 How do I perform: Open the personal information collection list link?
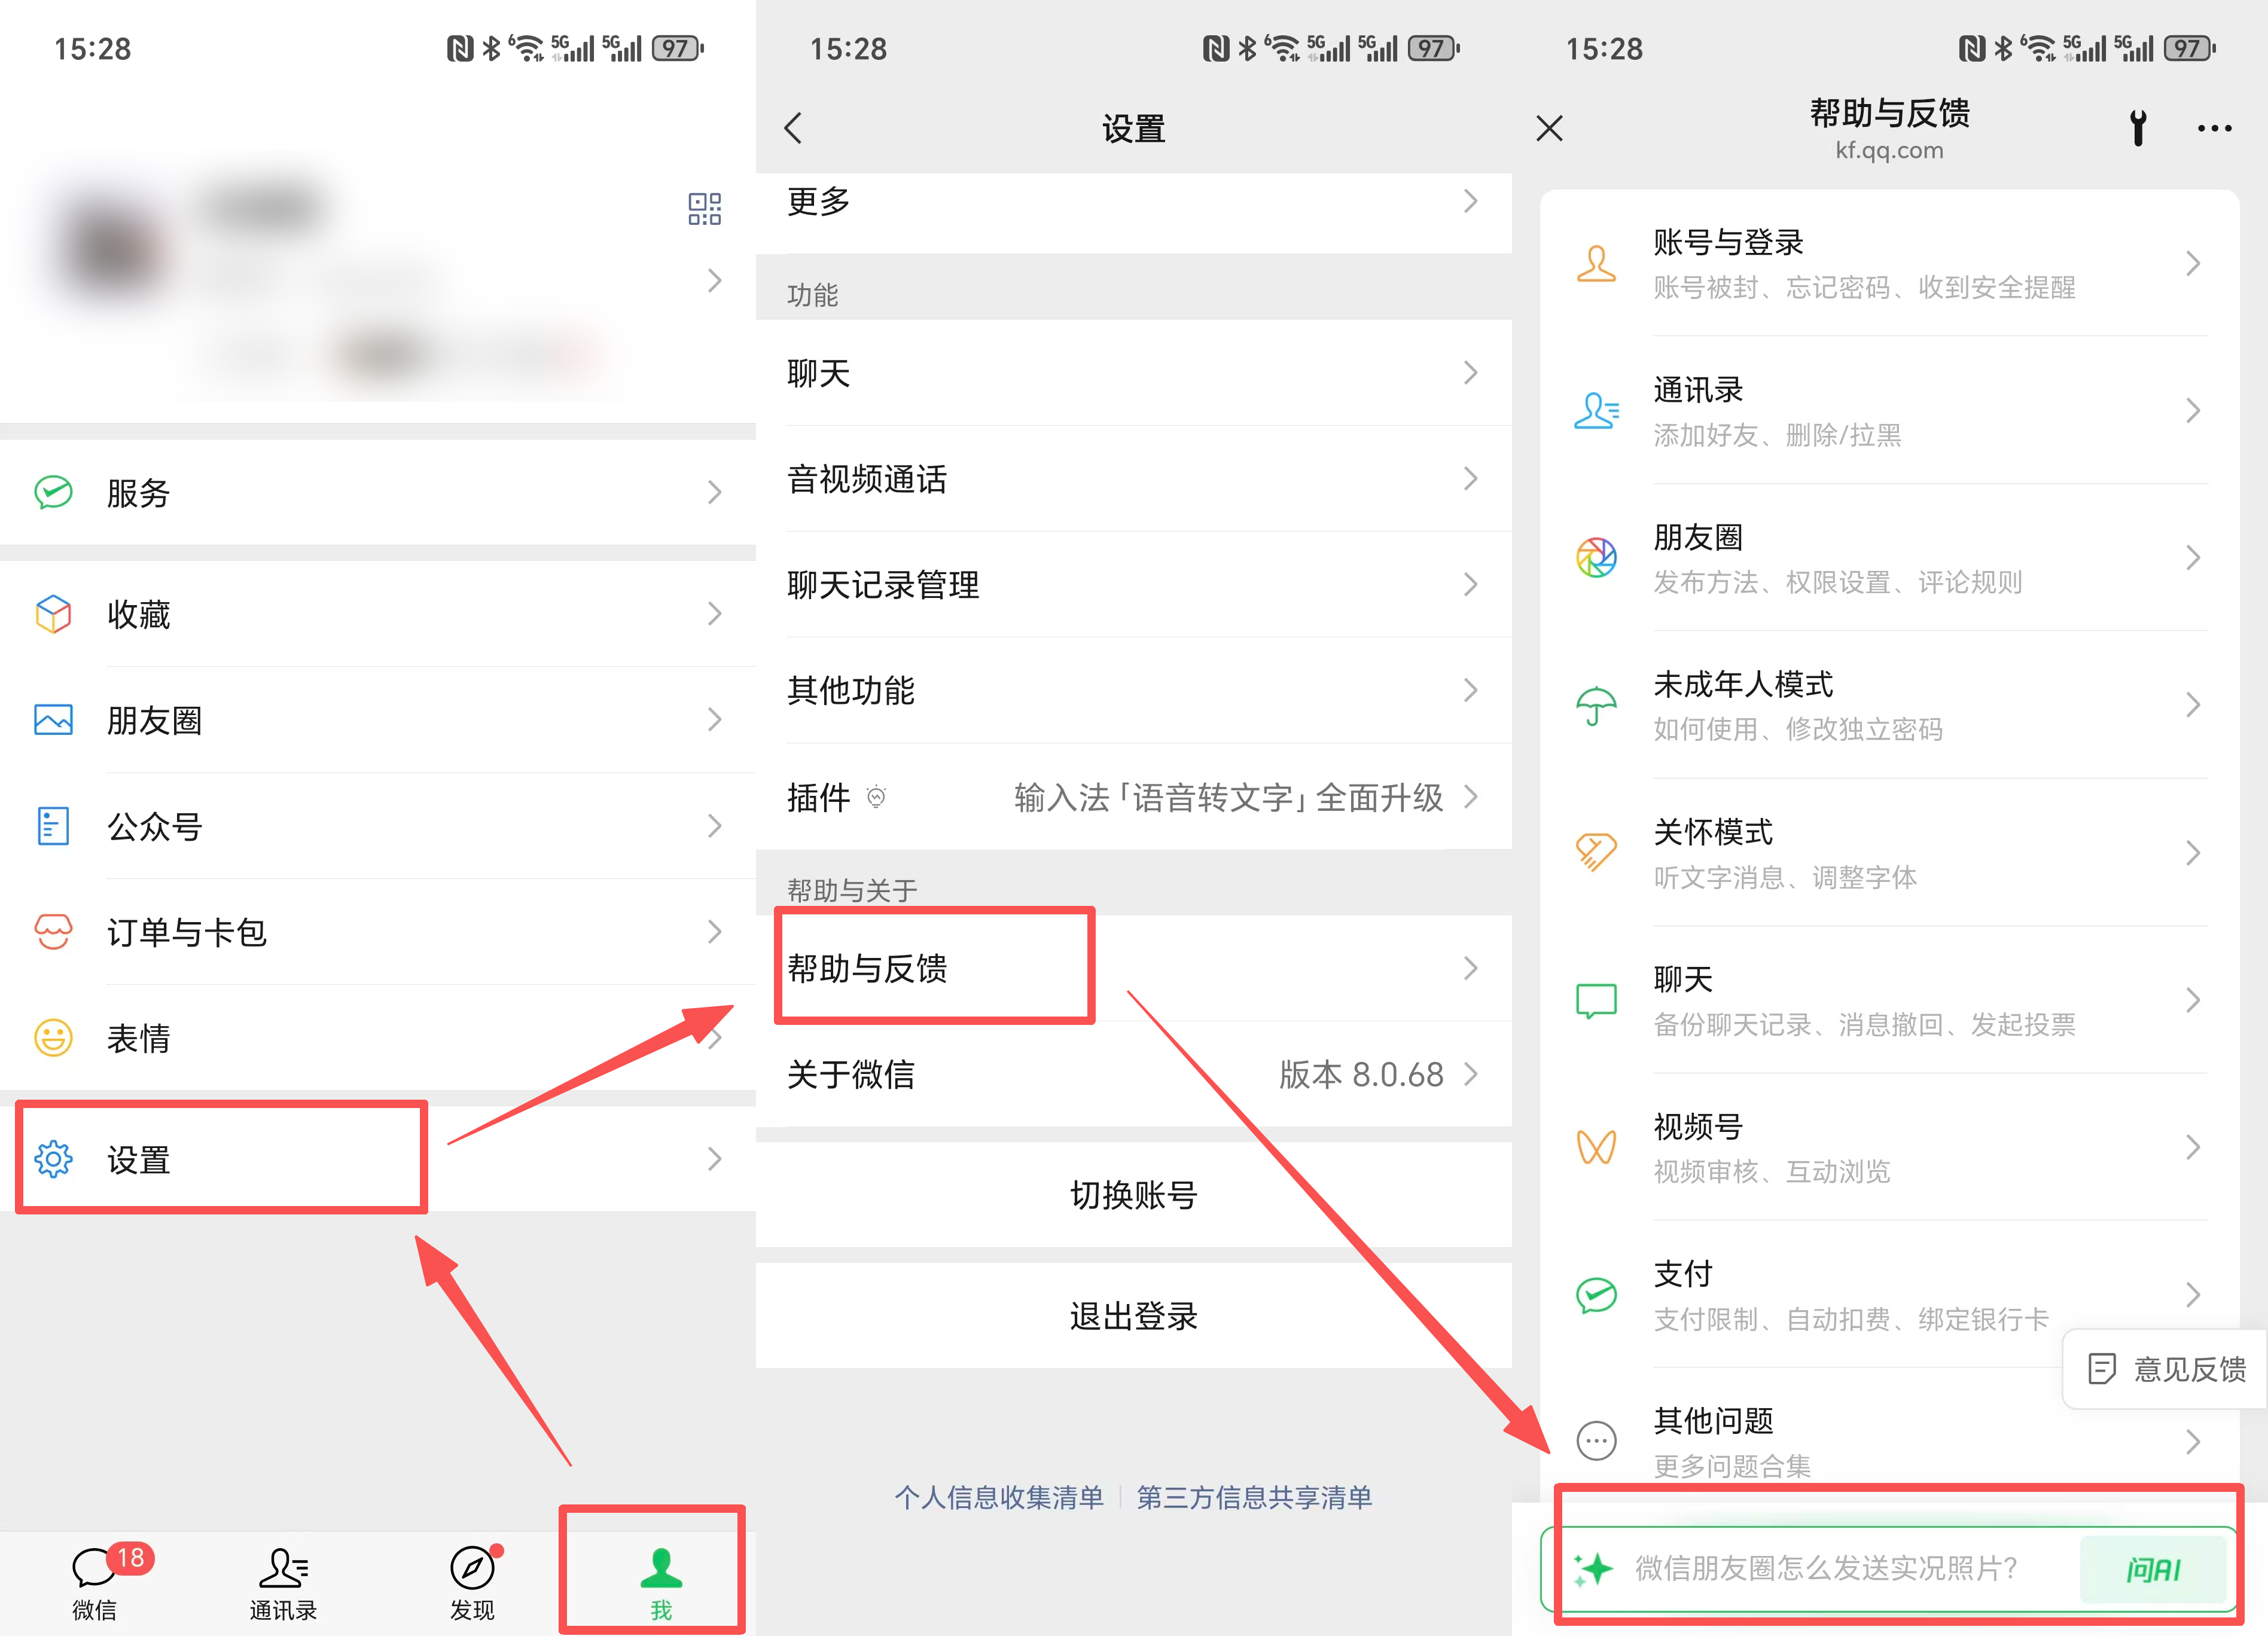pos(998,1497)
